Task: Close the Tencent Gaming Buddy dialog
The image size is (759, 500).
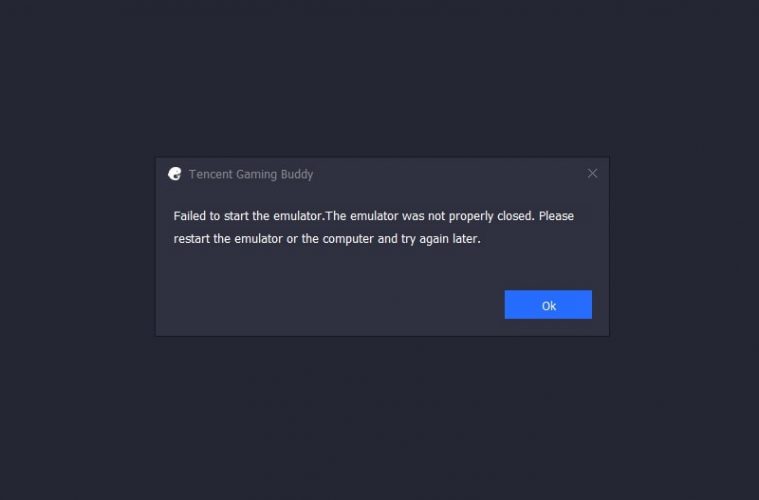Action: pos(592,173)
